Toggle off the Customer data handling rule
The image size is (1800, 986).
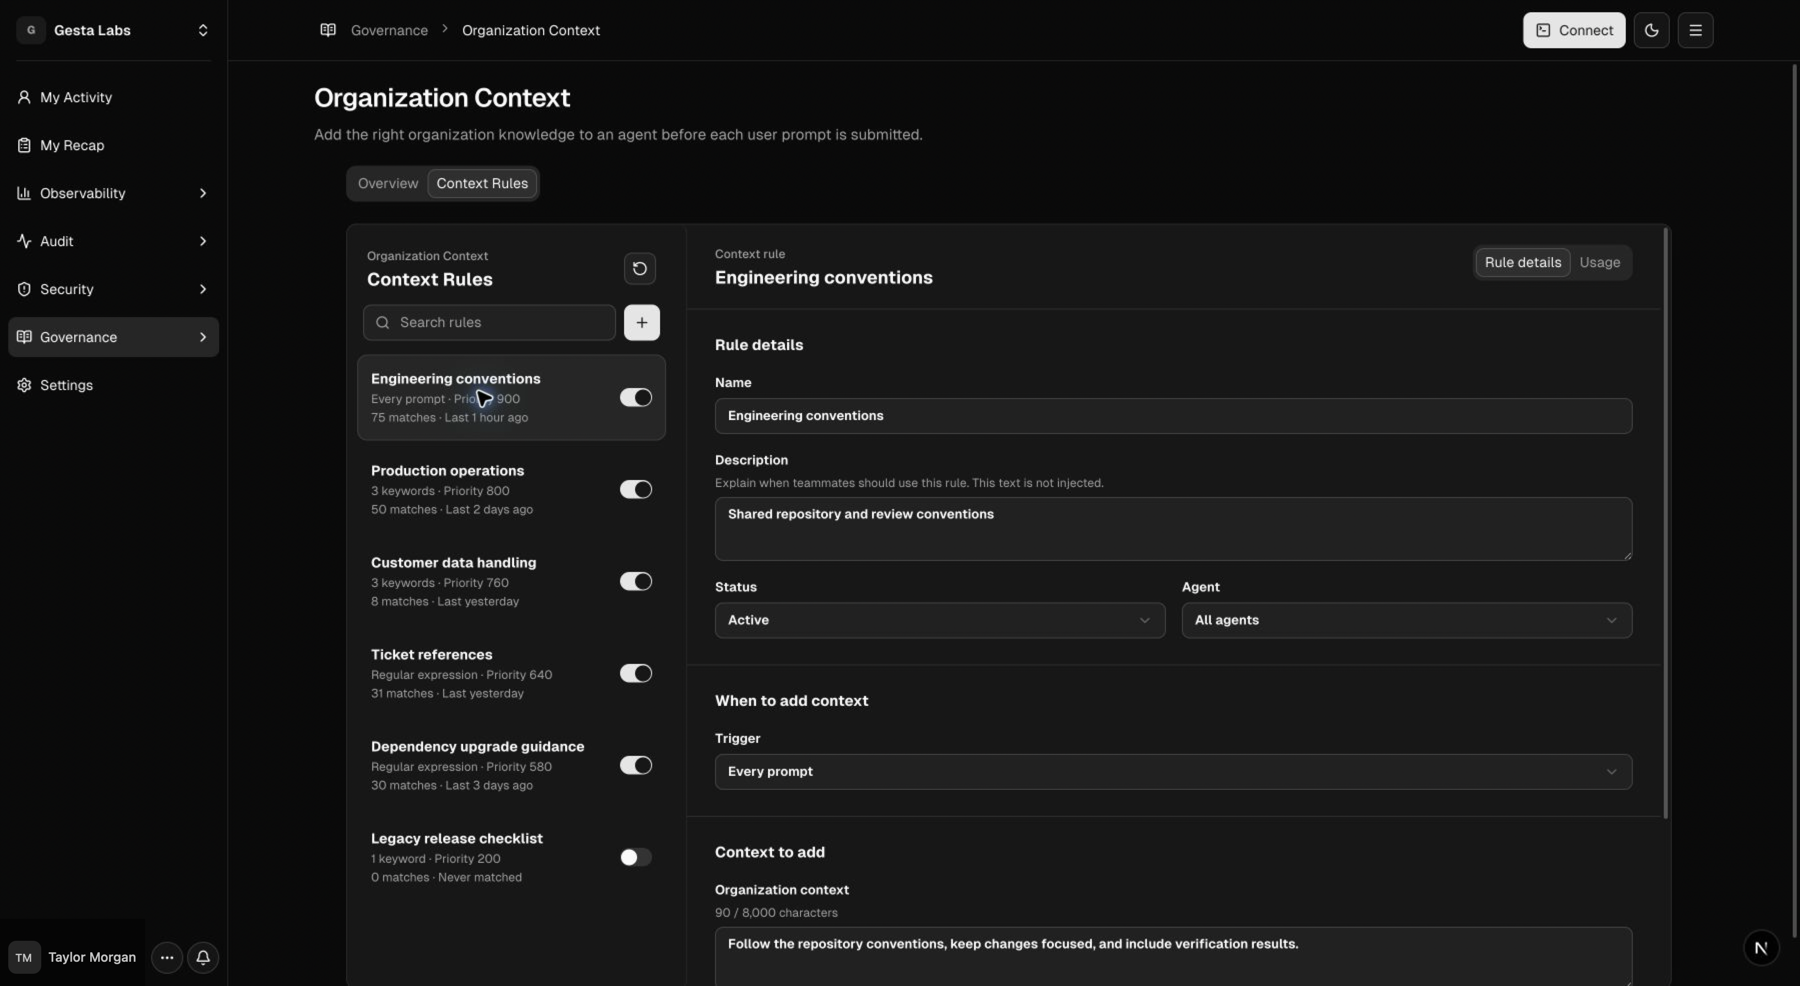[636, 581]
